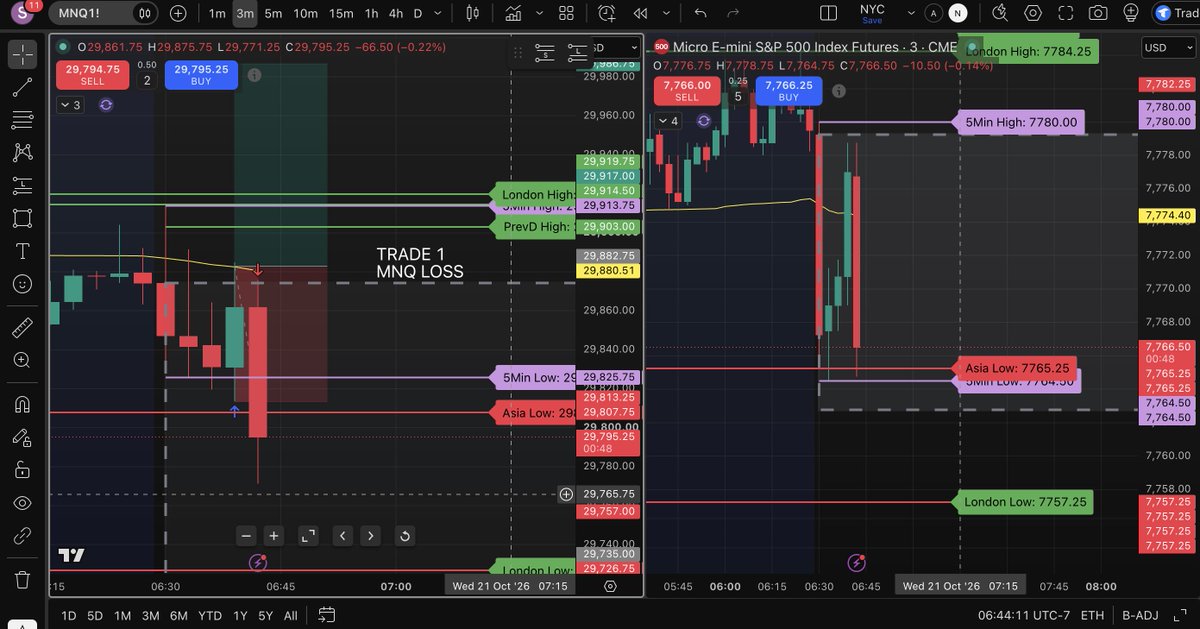The height and width of the screenshot is (629, 1200).
Task: Expand the S&P indicators legend showing 4
Action: tap(668, 121)
